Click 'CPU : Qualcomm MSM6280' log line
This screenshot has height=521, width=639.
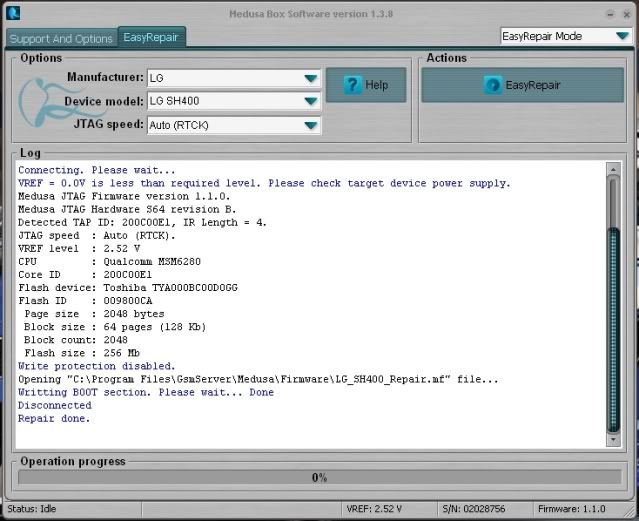click(109, 261)
